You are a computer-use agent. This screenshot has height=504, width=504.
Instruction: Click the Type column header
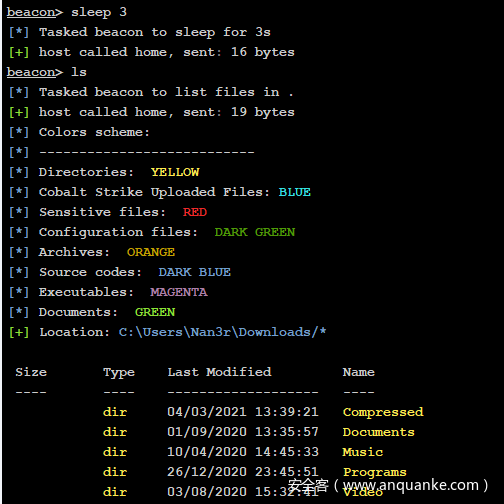click(x=119, y=372)
